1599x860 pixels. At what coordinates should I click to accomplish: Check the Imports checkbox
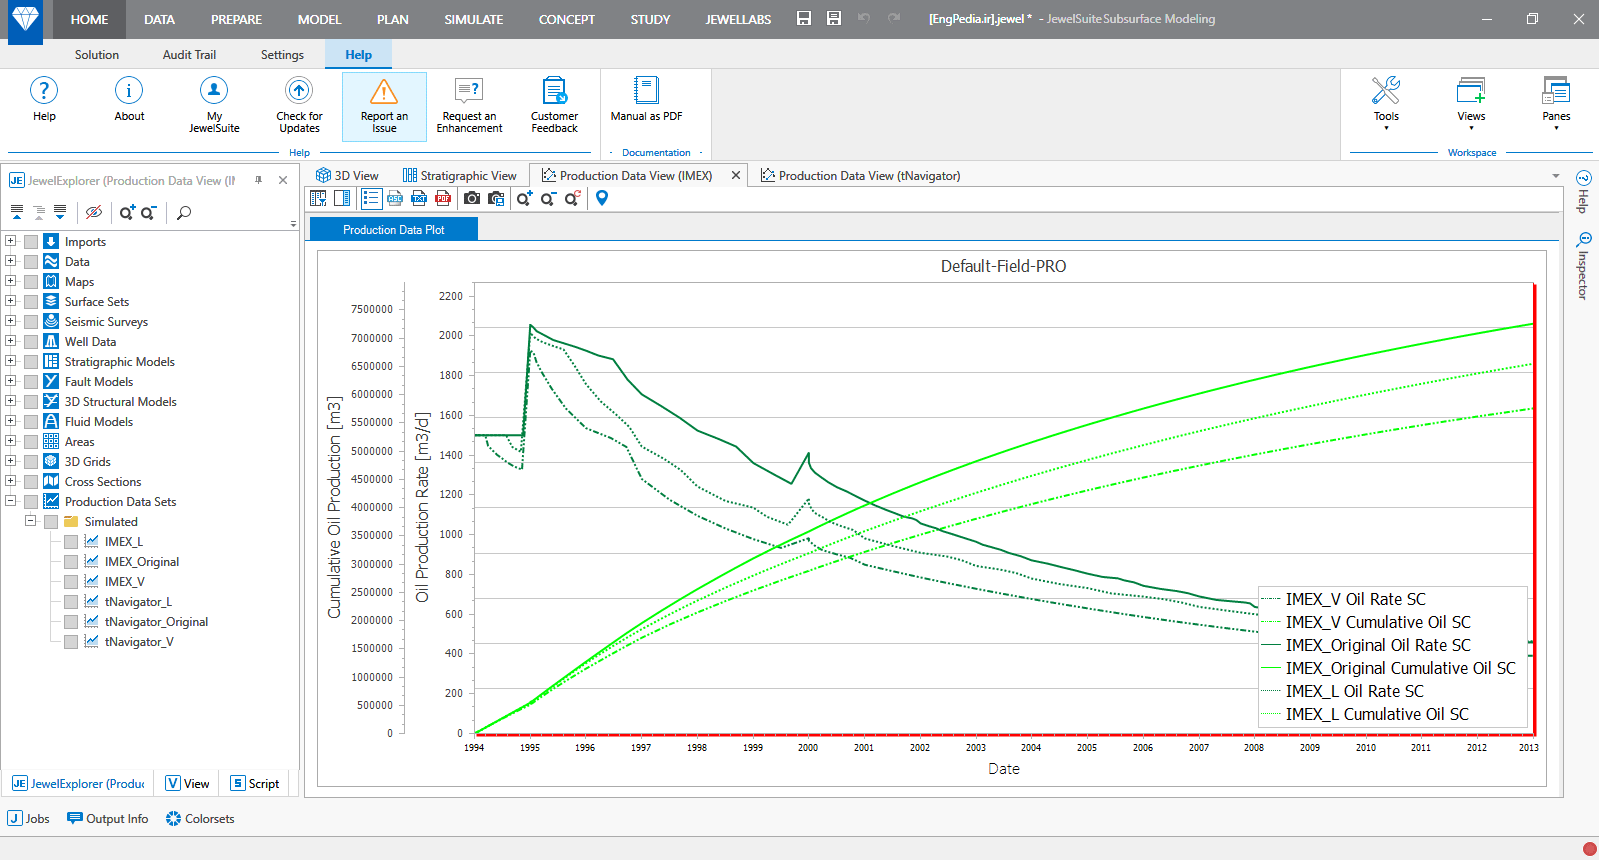(31, 242)
